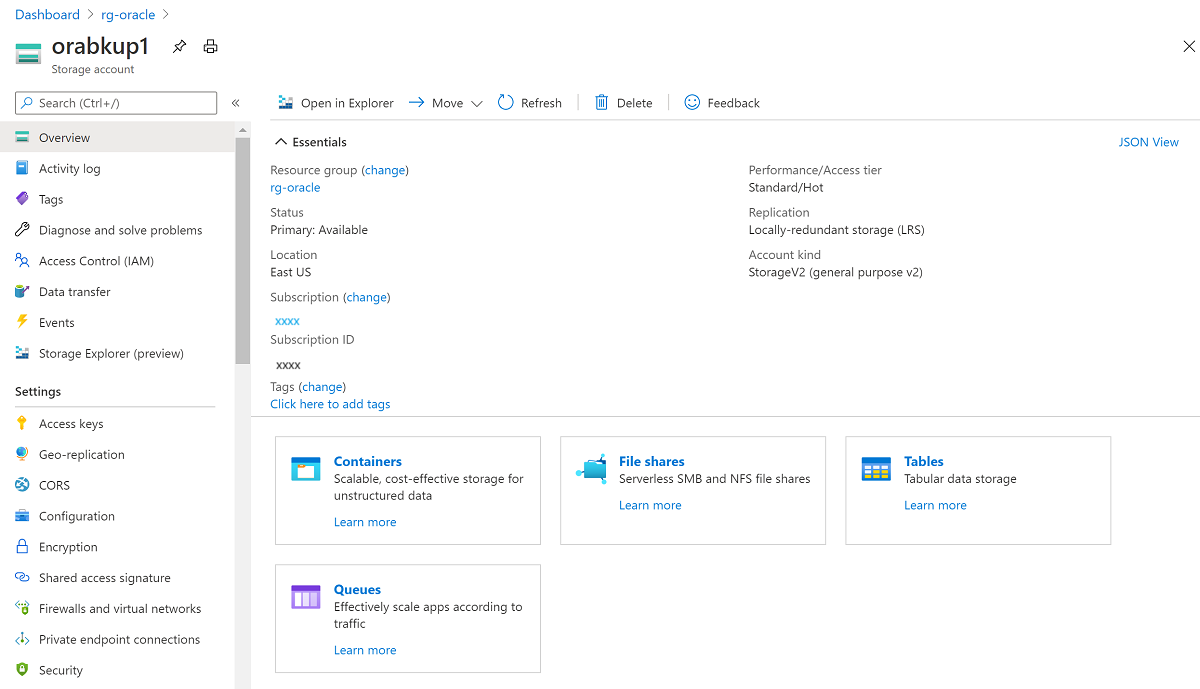The height and width of the screenshot is (689, 1200).
Task: Click the File shares tile icon
Action: point(591,469)
